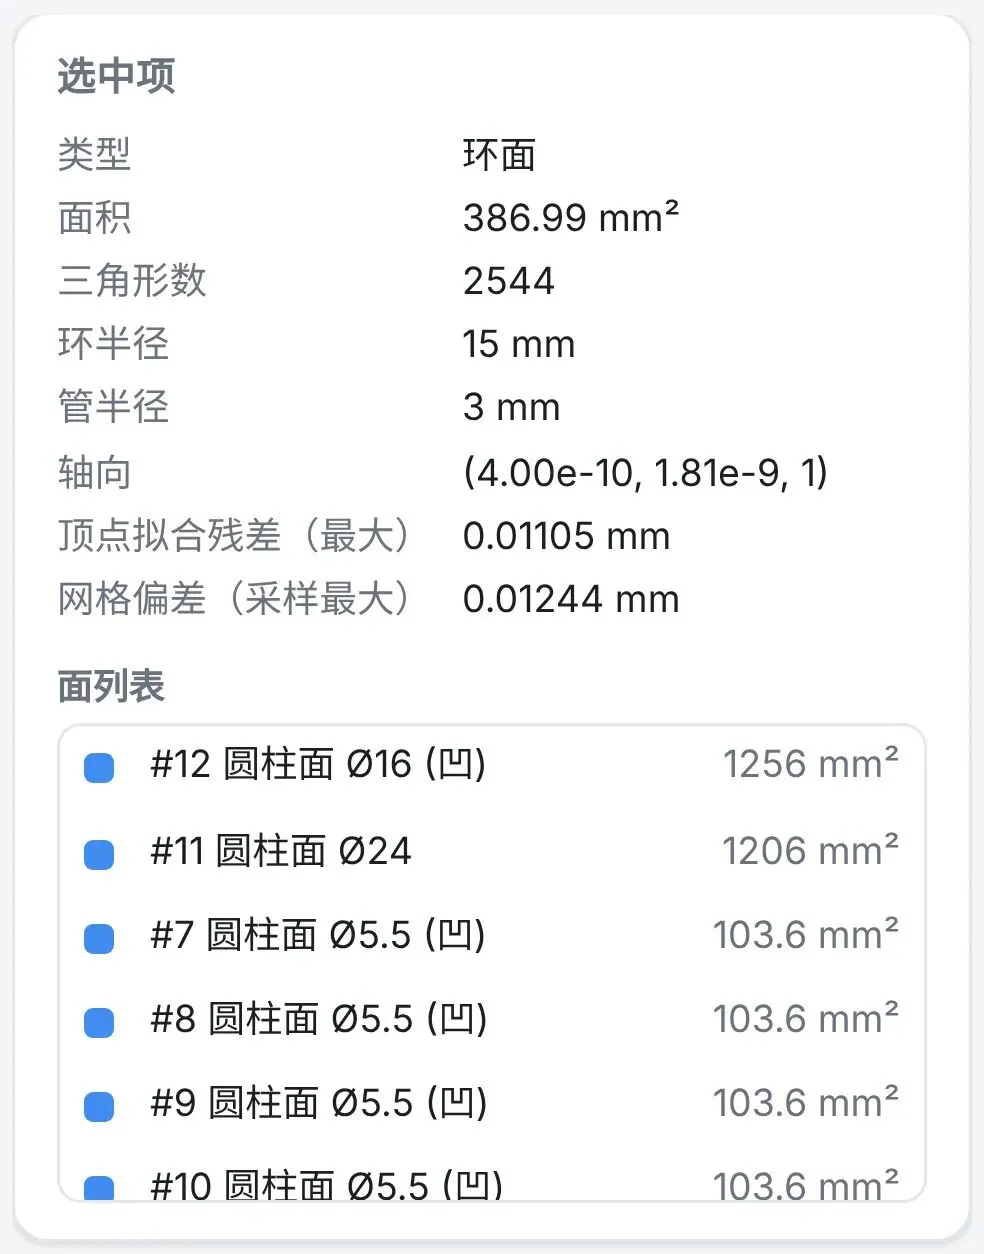Click the 选中项 panel heading

click(x=117, y=76)
